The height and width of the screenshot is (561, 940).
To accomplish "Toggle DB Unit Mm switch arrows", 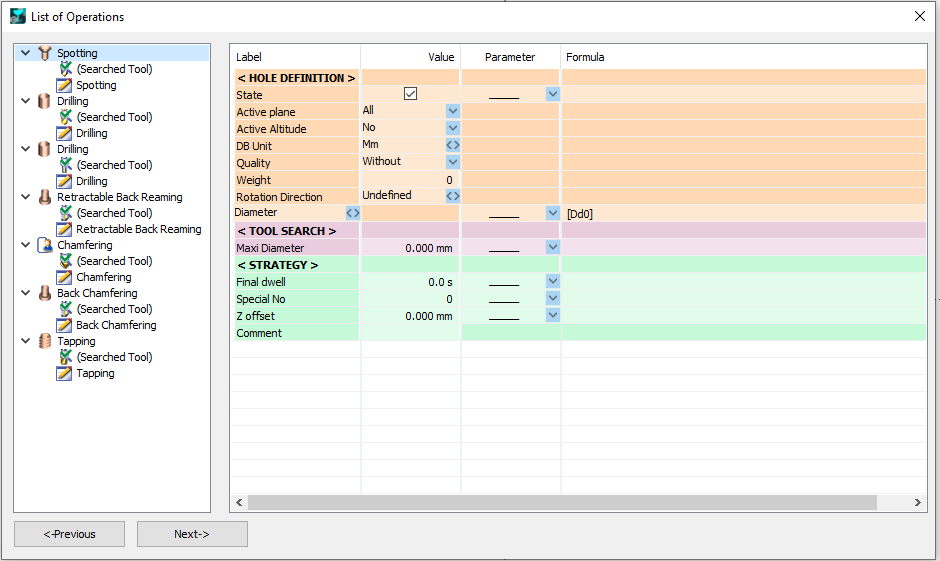I will [452, 146].
